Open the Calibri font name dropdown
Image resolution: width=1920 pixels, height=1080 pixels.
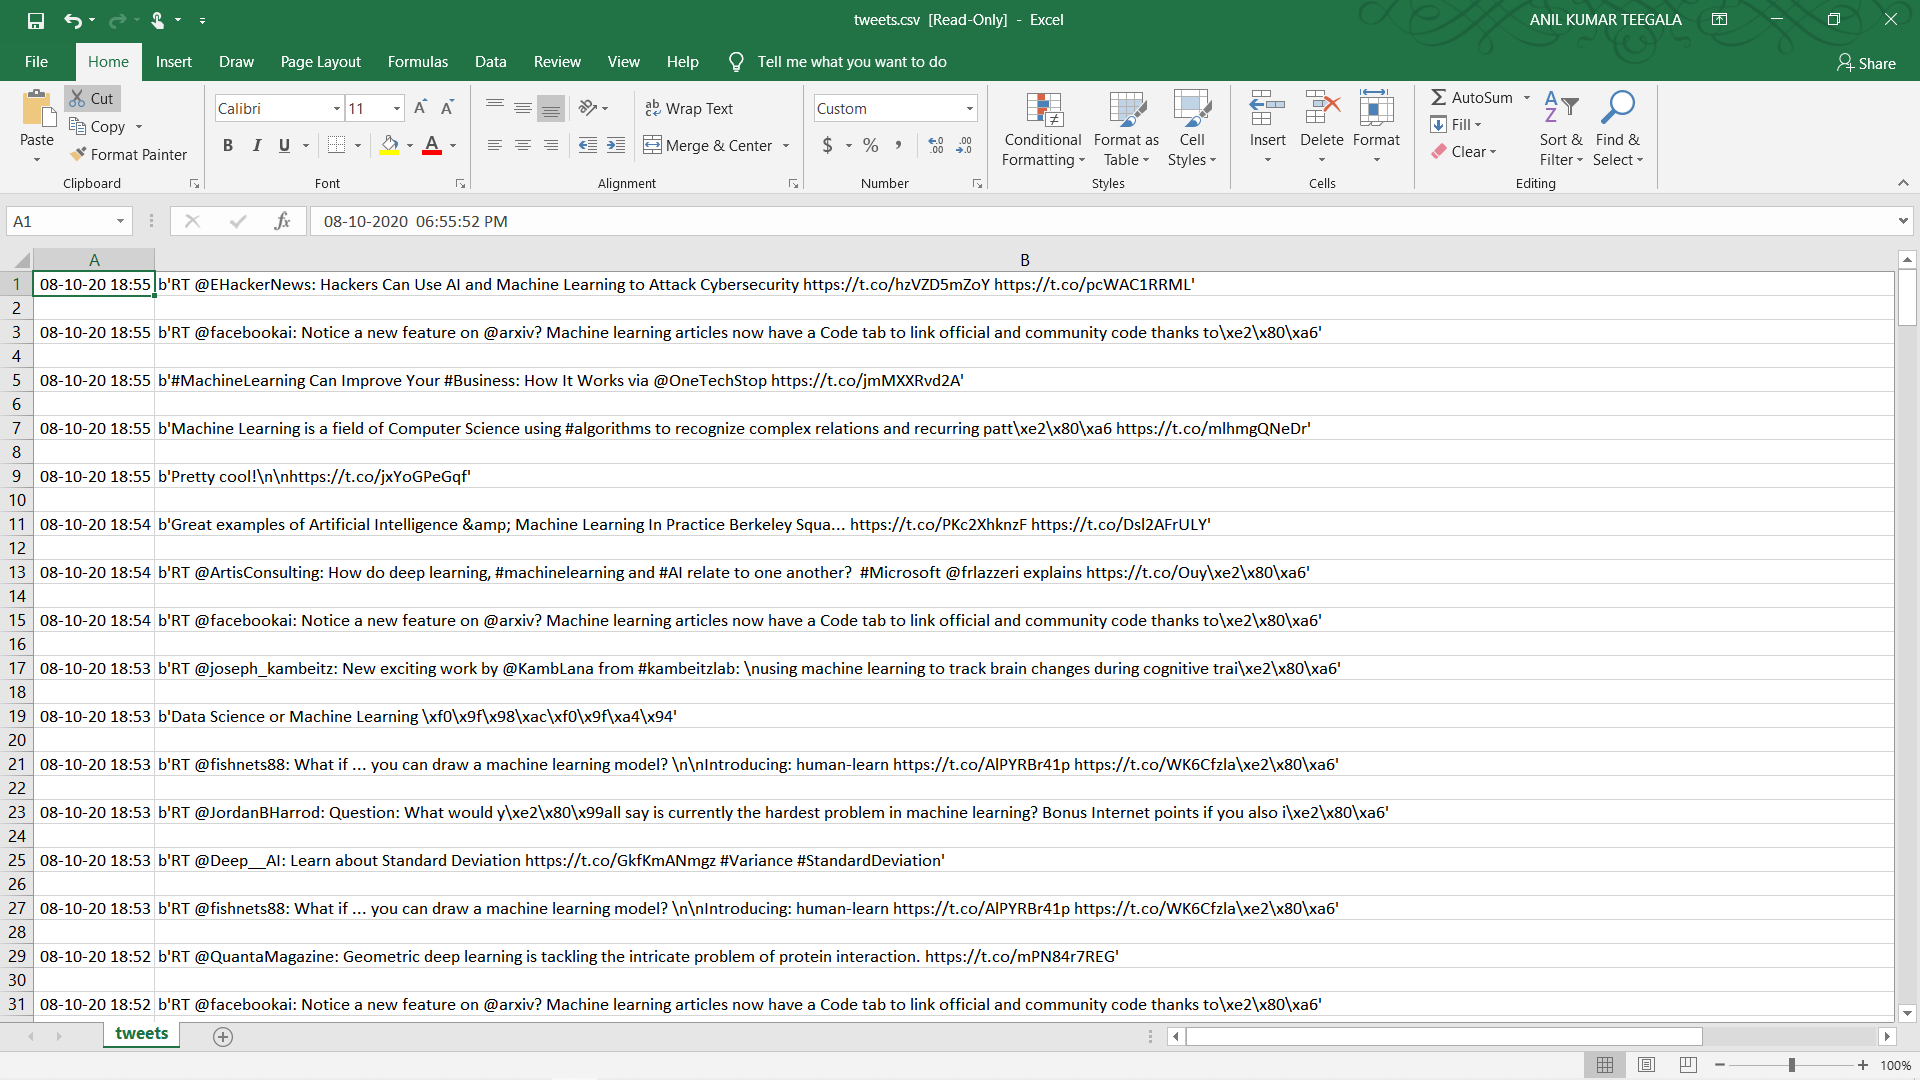coord(337,108)
